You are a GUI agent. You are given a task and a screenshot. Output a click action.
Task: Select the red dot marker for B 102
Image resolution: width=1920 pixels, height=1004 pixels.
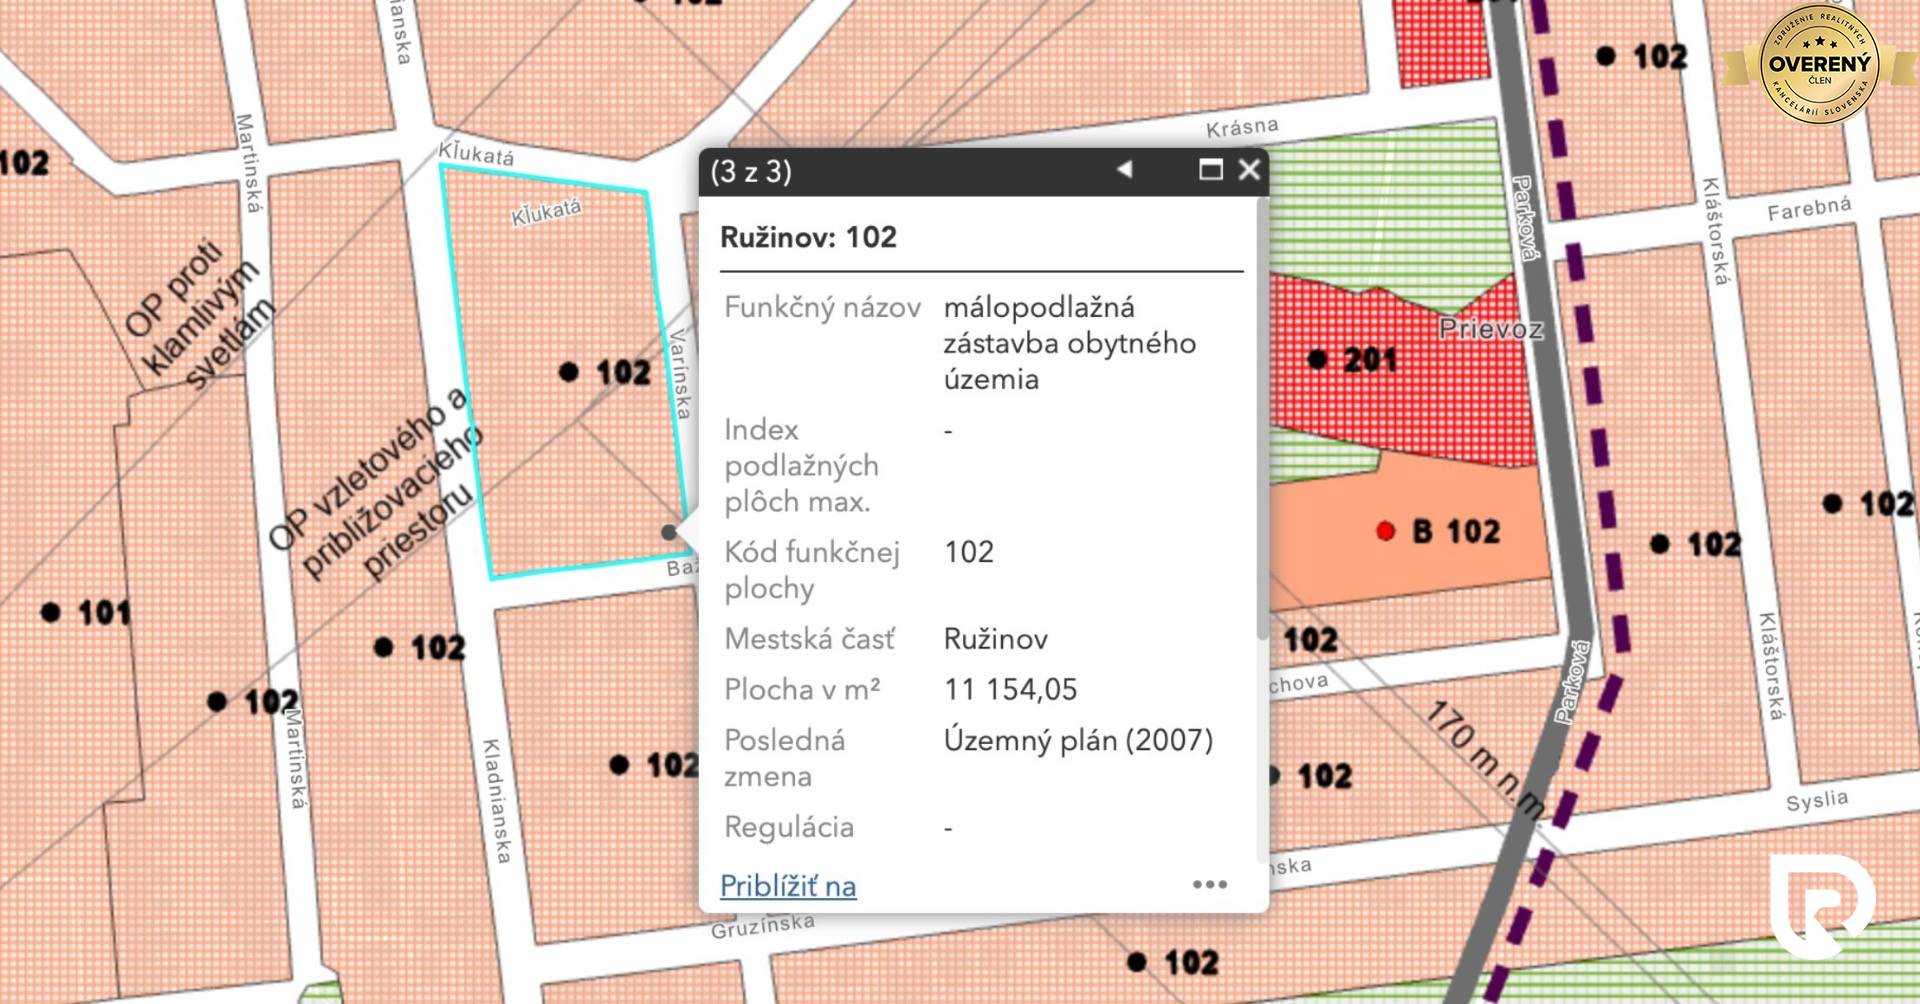click(x=1385, y=531)
